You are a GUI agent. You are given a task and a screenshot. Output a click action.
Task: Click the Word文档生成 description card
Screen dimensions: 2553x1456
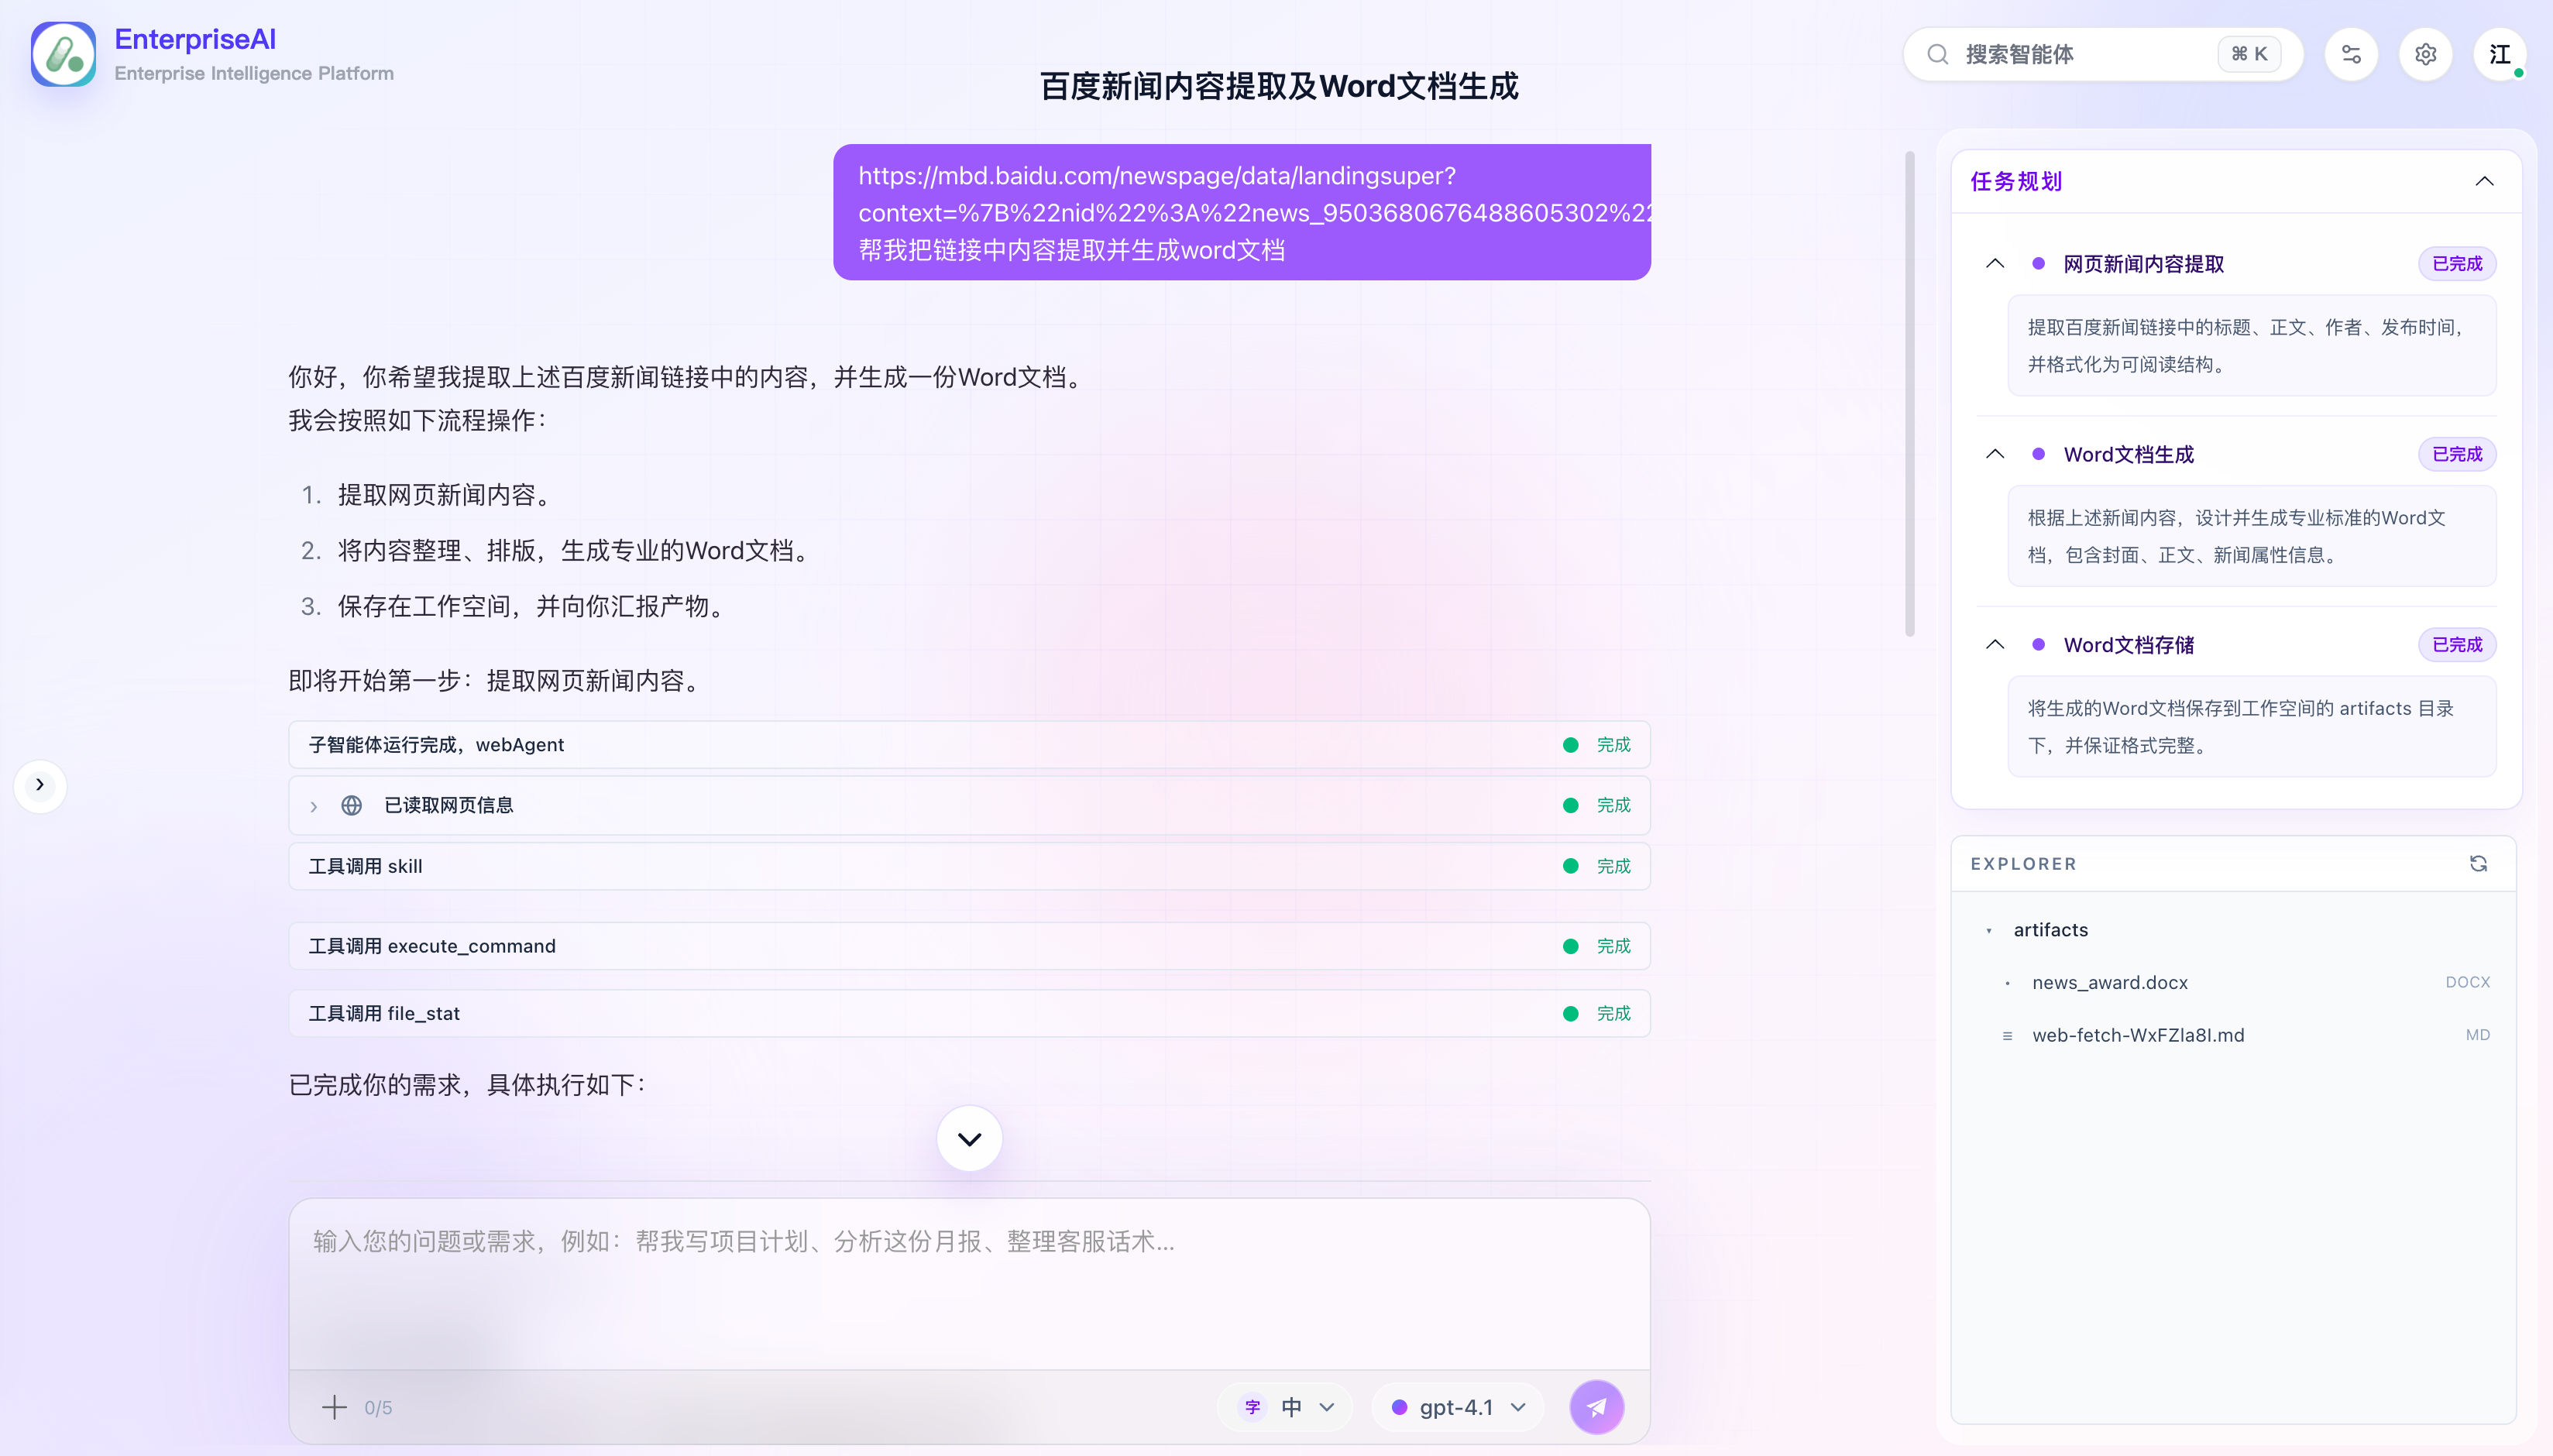[x=2251, y=536]
